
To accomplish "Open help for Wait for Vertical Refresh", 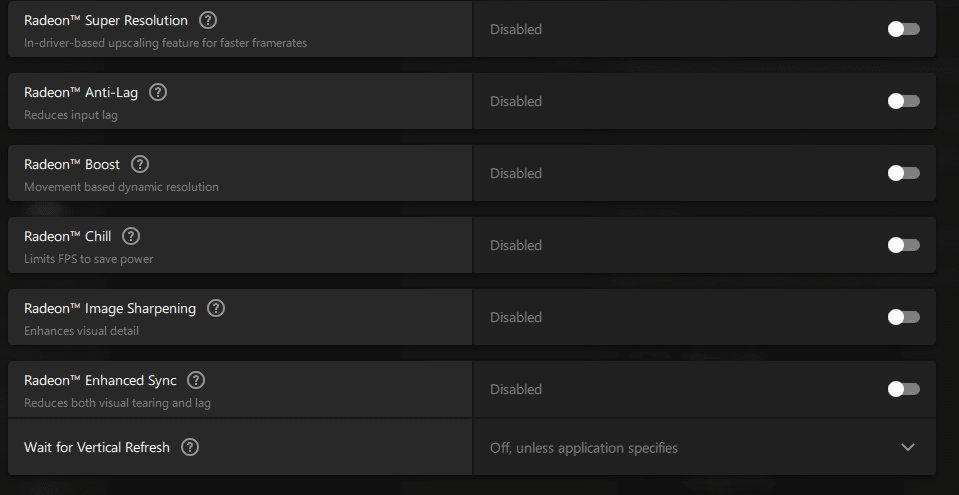I will (x=190, y=447).
